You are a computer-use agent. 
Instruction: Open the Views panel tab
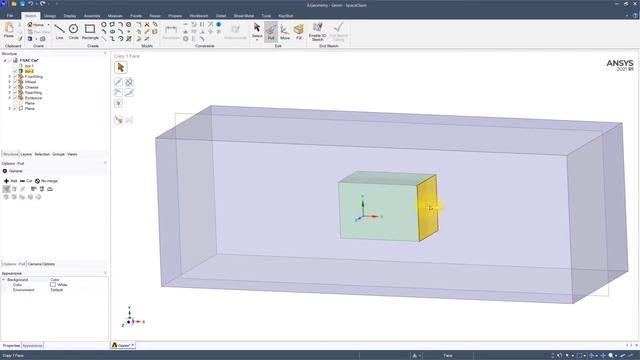pyautogui.click(x=72, y=154)
